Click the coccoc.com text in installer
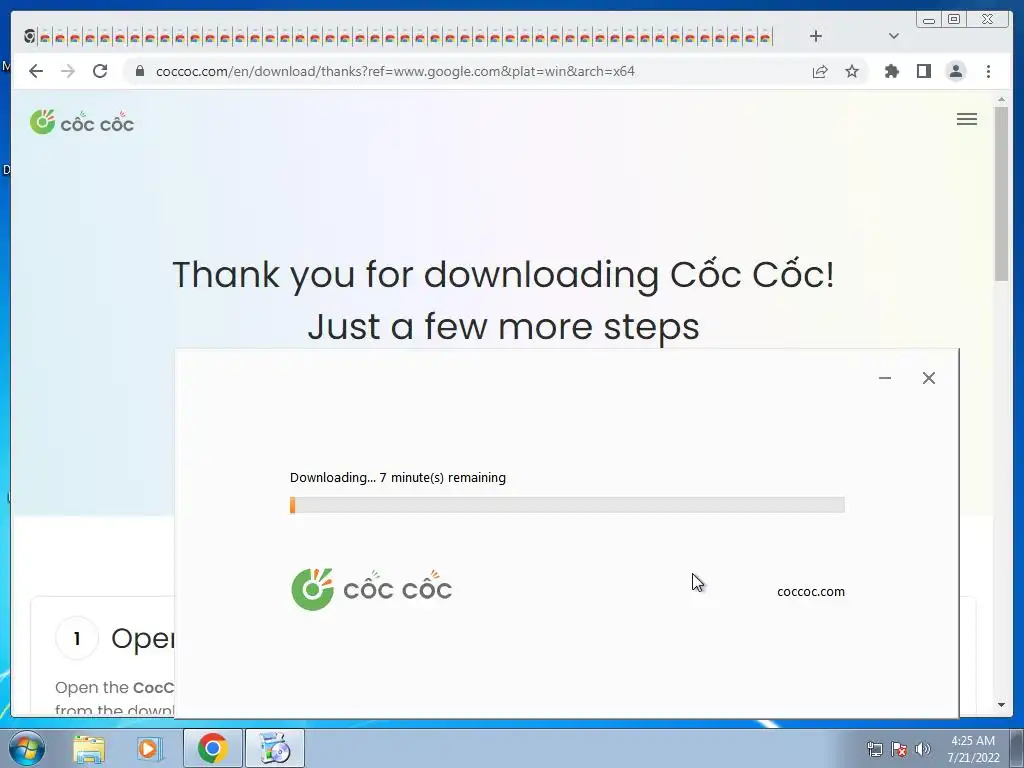 coord(810,592)
